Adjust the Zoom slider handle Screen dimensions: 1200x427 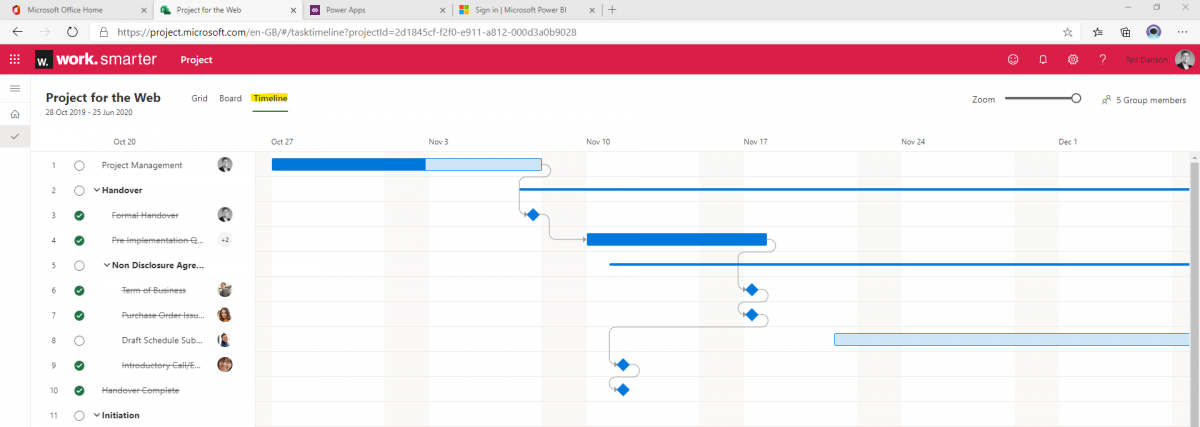click(1076, 98)
